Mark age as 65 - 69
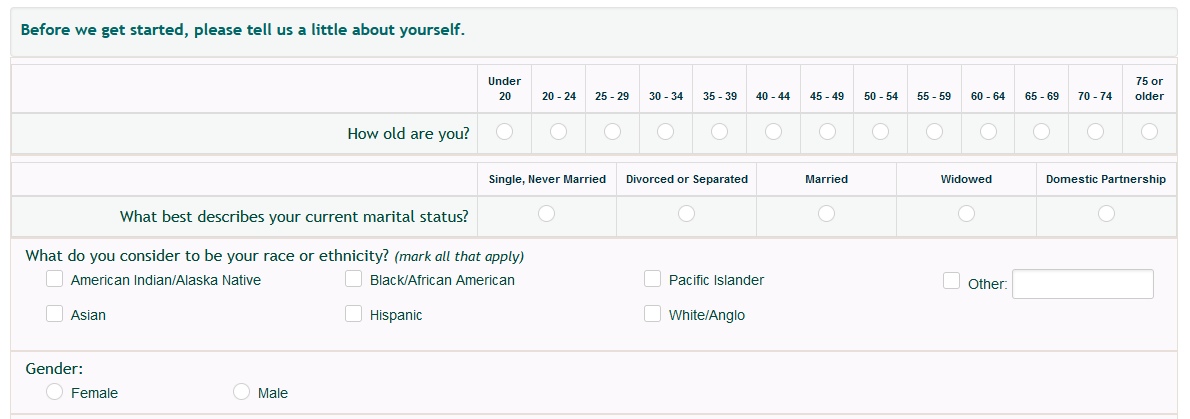 (x=1042, y=131)
